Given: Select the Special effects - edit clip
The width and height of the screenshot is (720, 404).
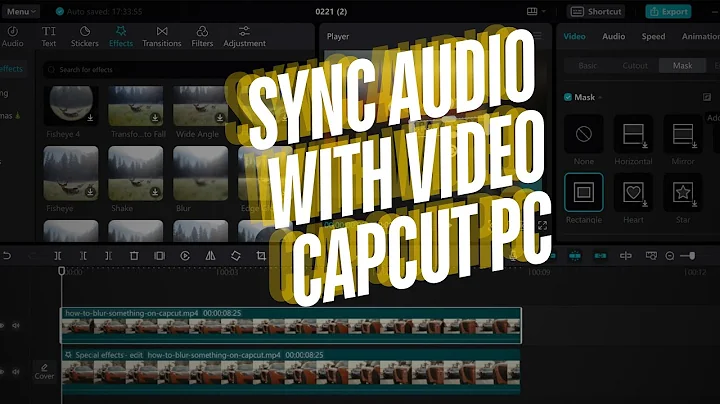Looking at the screenshot, I should 291,371.
